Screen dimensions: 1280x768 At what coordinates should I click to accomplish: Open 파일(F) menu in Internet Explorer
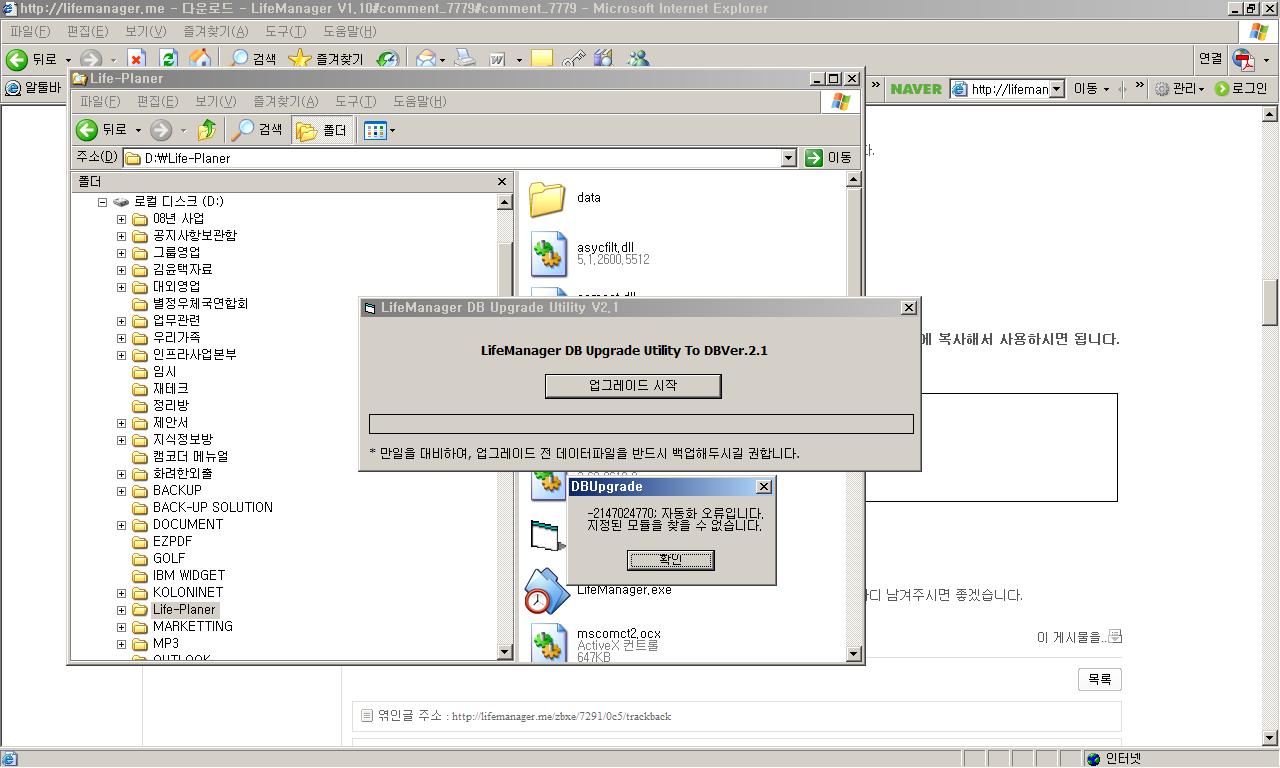(x=30, y=32)
